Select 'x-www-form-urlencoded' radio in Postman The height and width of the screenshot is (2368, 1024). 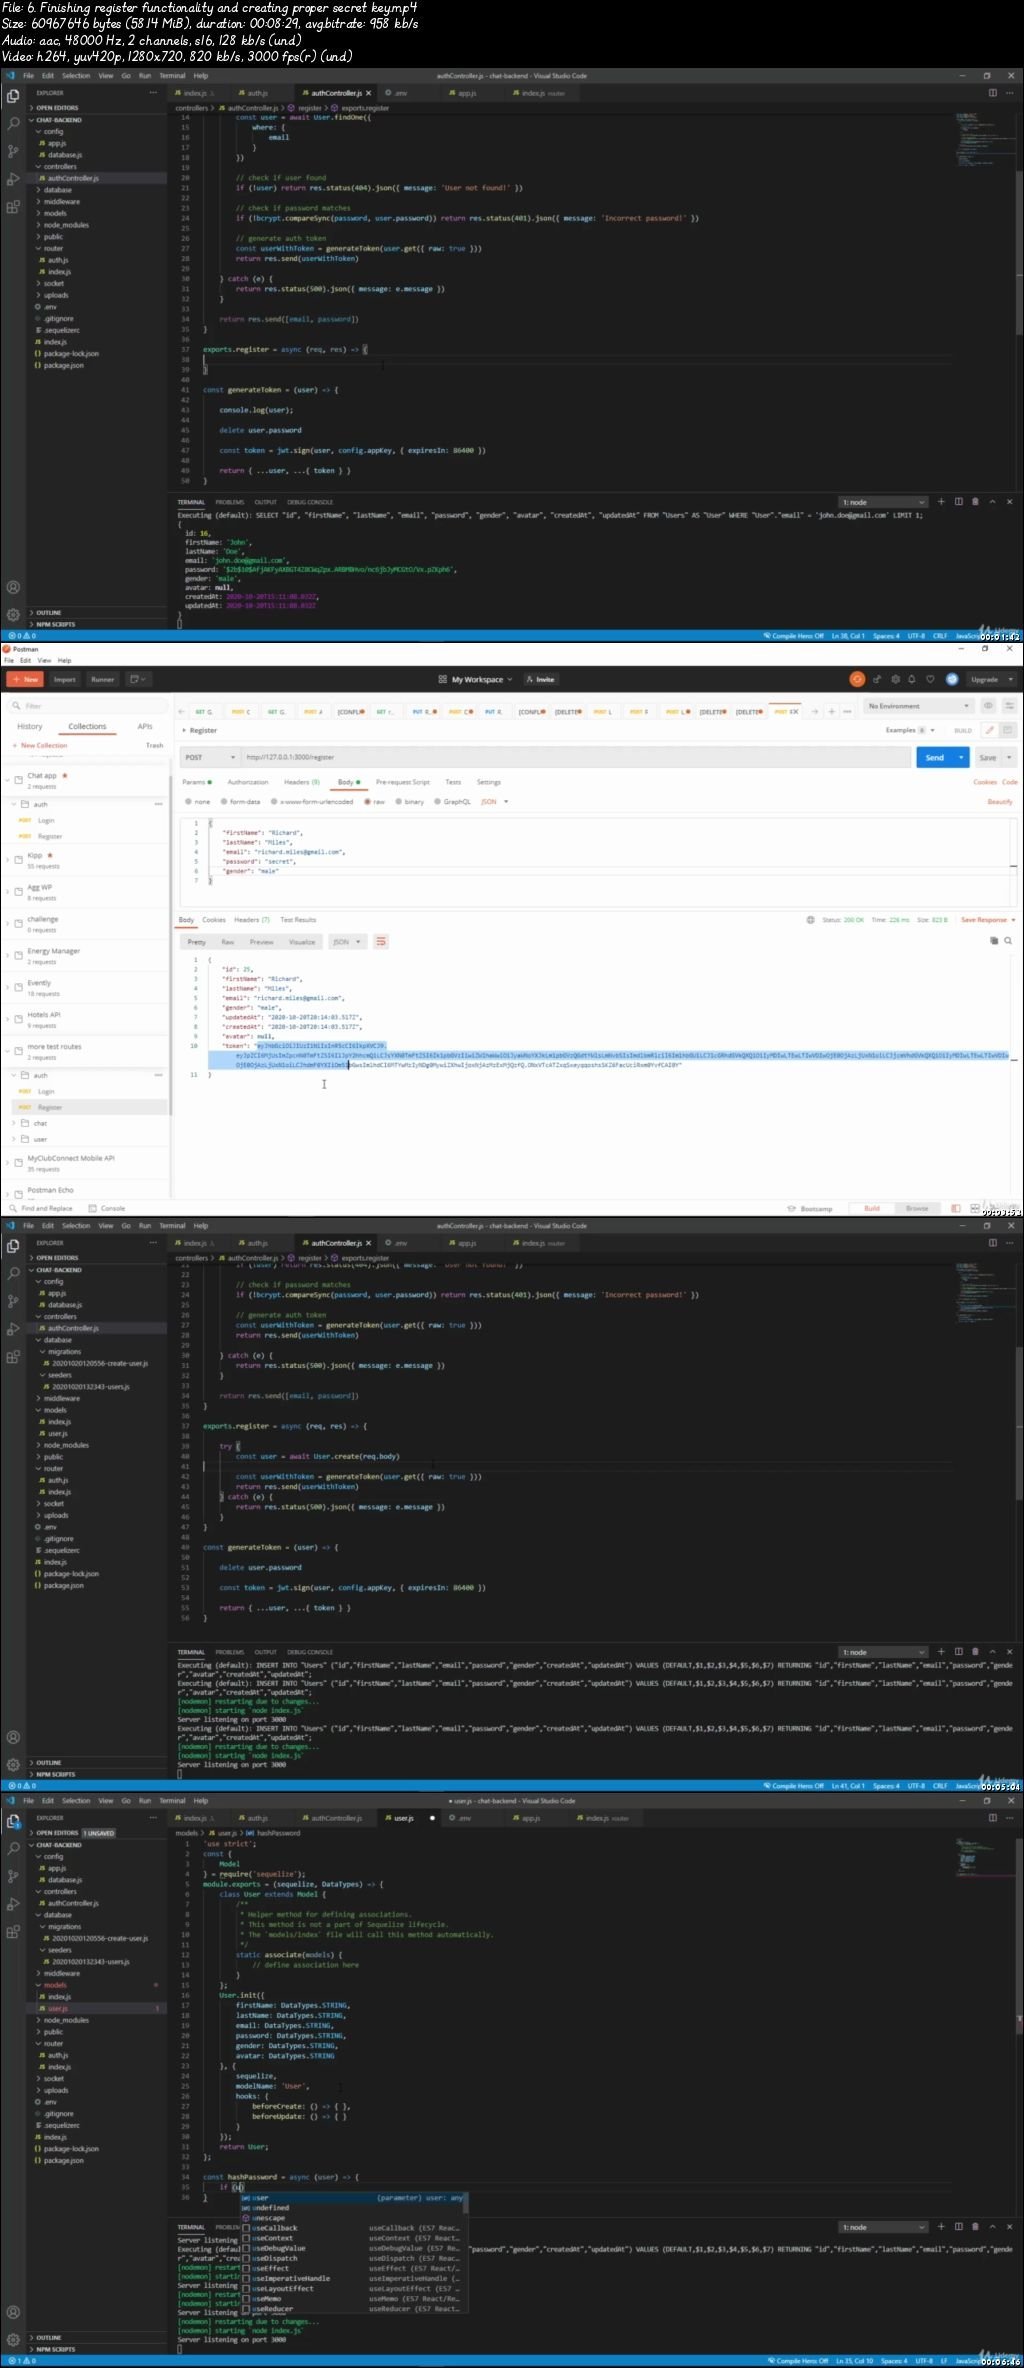[x=274, y=802]
